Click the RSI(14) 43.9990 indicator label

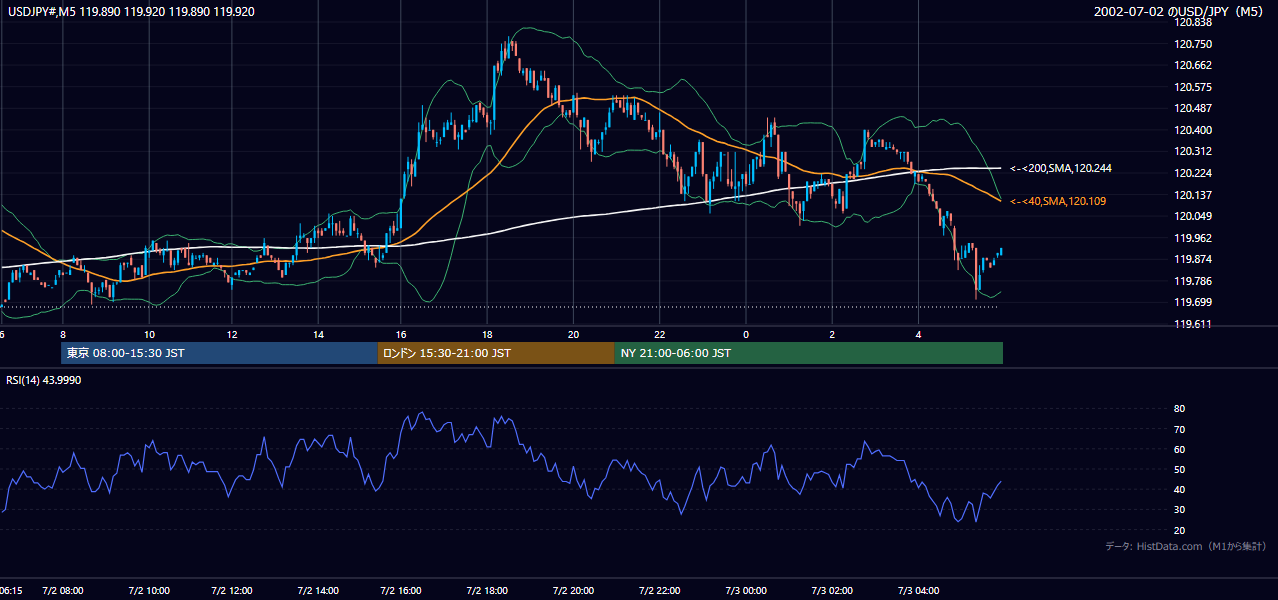pos(43,379)
